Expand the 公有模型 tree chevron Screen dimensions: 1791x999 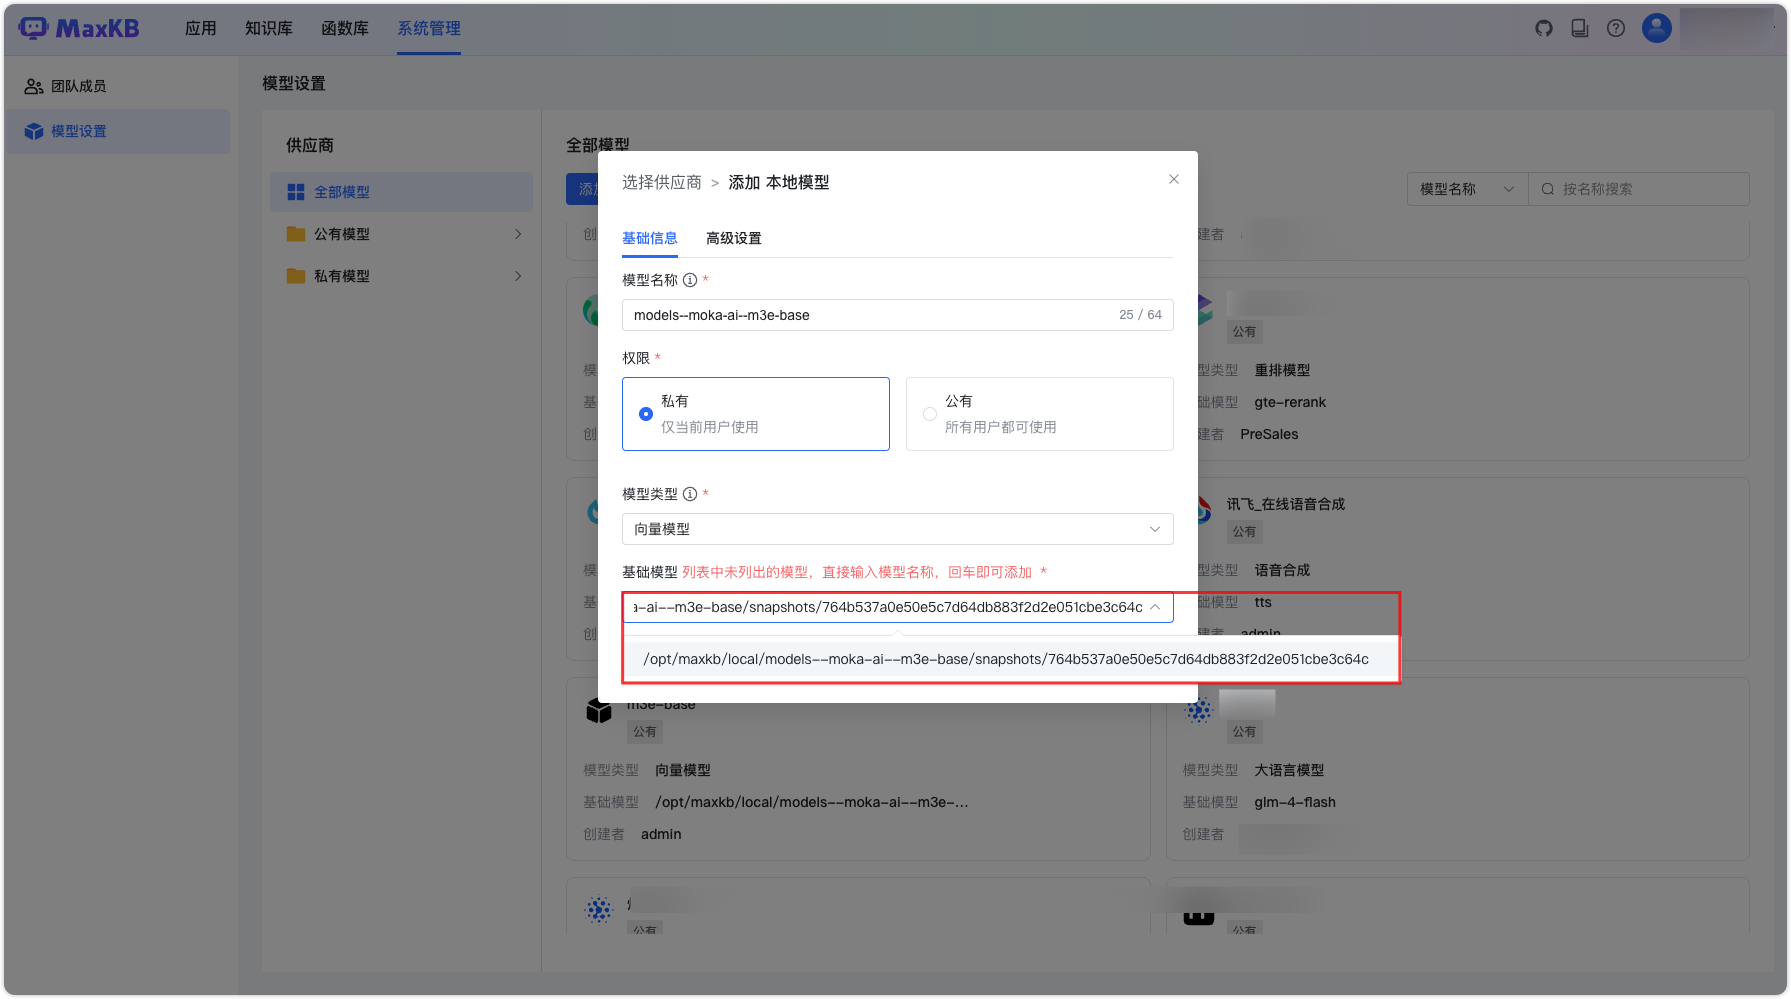click(x=518, y=234)
